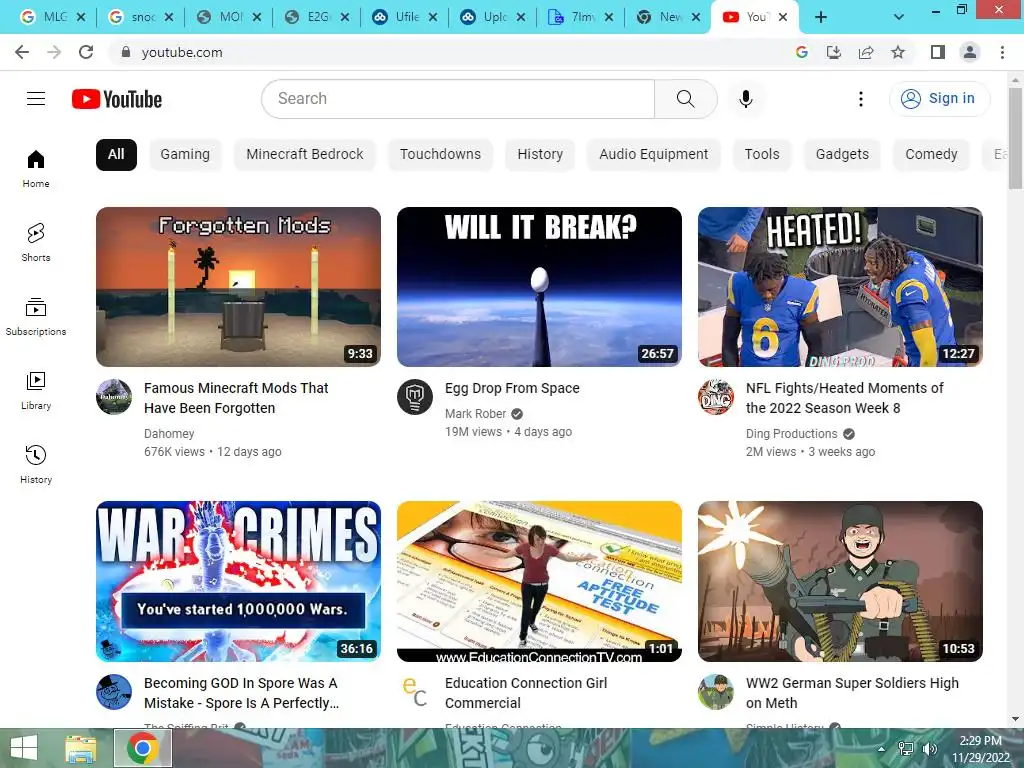Click the install app icon in address bar

(x=834, y=52)
